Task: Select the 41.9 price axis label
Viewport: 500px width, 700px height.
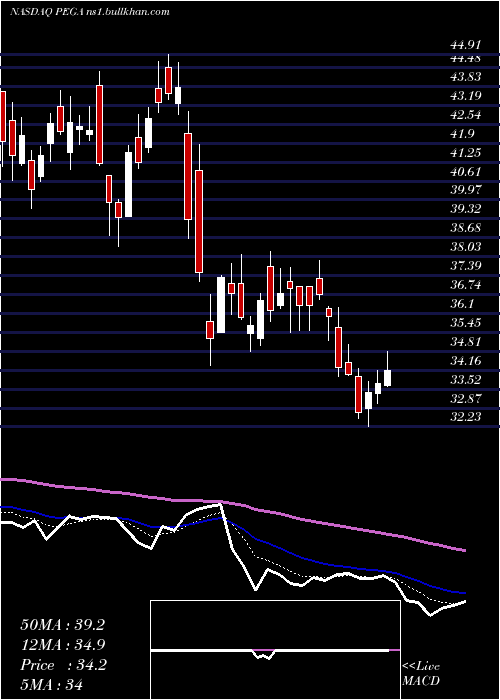Action: pyautogui.click(x=462, y=133)
